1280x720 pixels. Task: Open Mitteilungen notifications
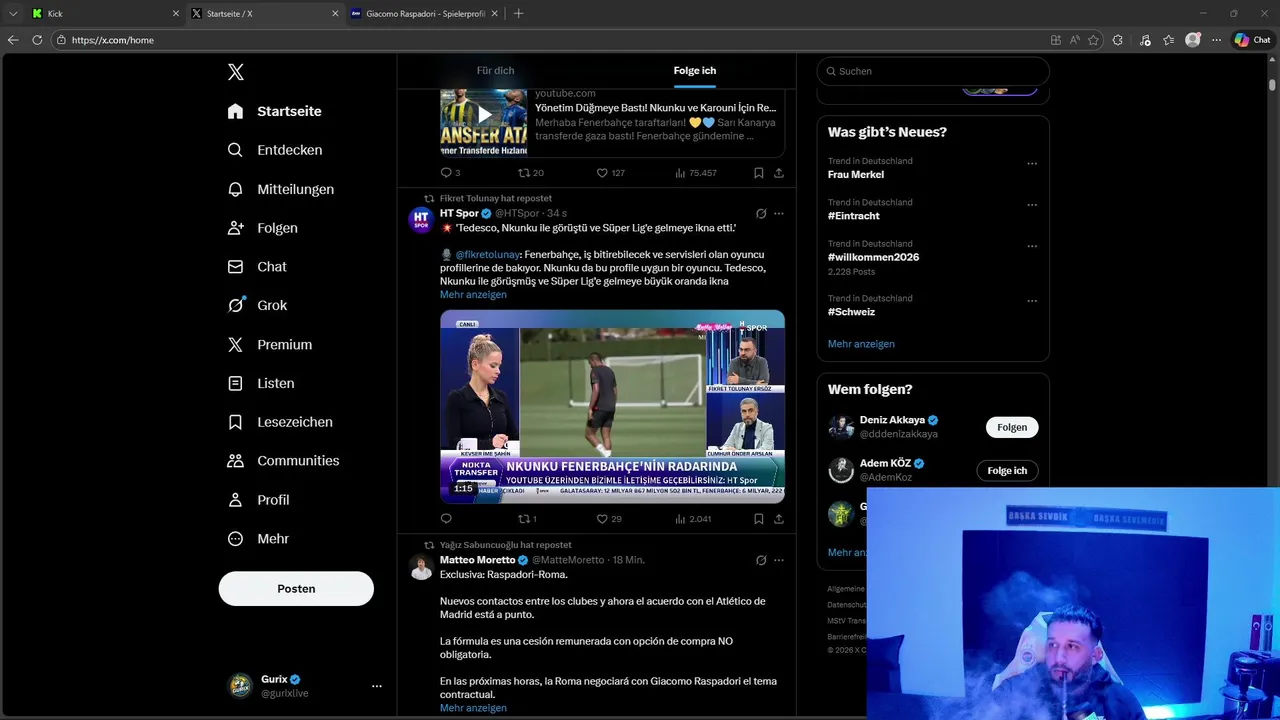coord(280,189)
